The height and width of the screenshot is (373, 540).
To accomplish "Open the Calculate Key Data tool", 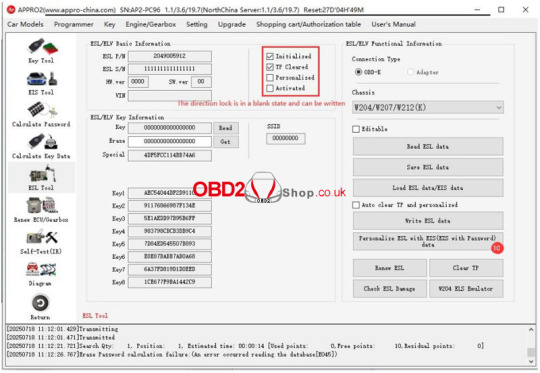I will point(41,146).
